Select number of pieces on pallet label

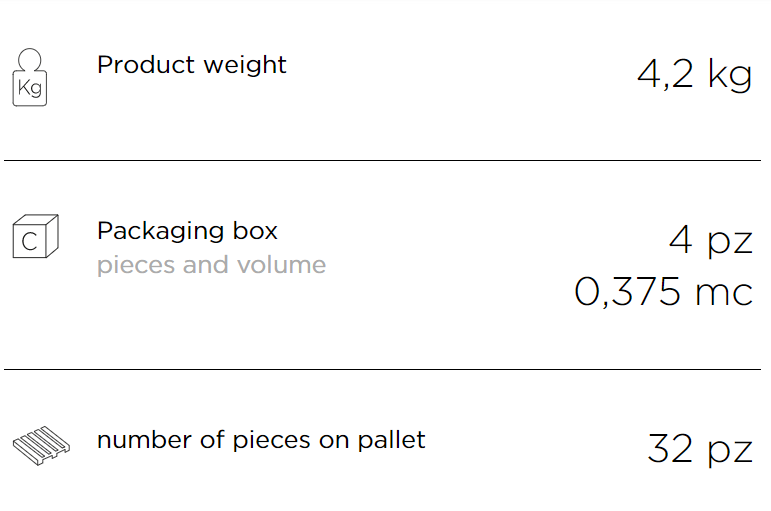click(261, 440)
